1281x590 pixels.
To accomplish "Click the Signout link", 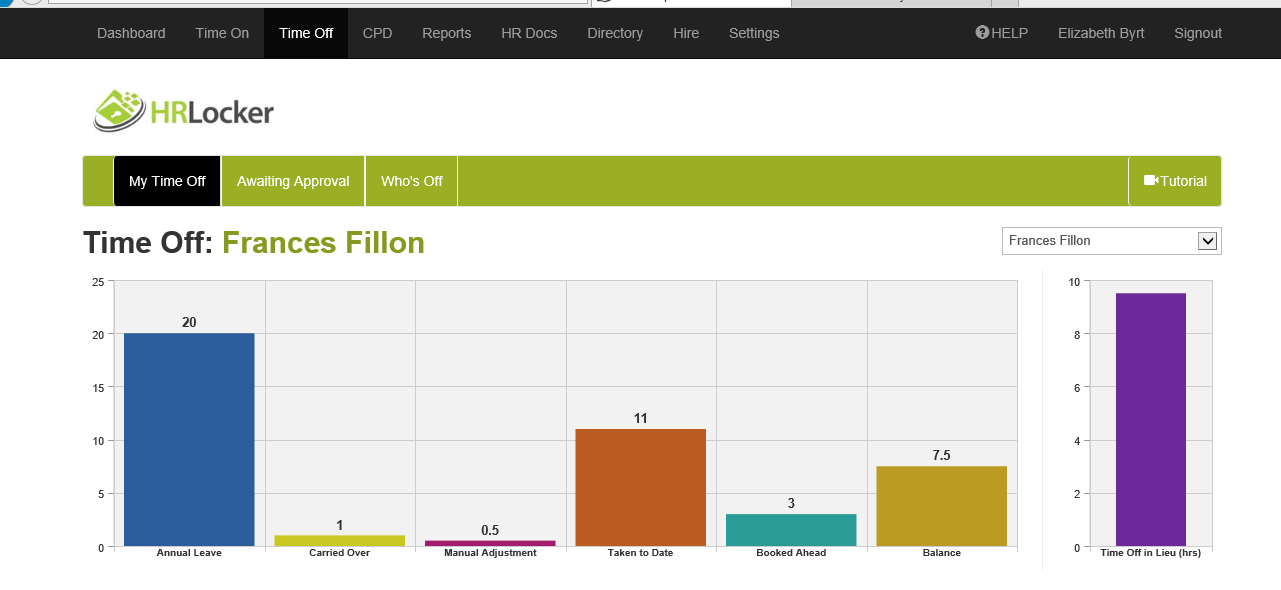I will [1198, 33].
